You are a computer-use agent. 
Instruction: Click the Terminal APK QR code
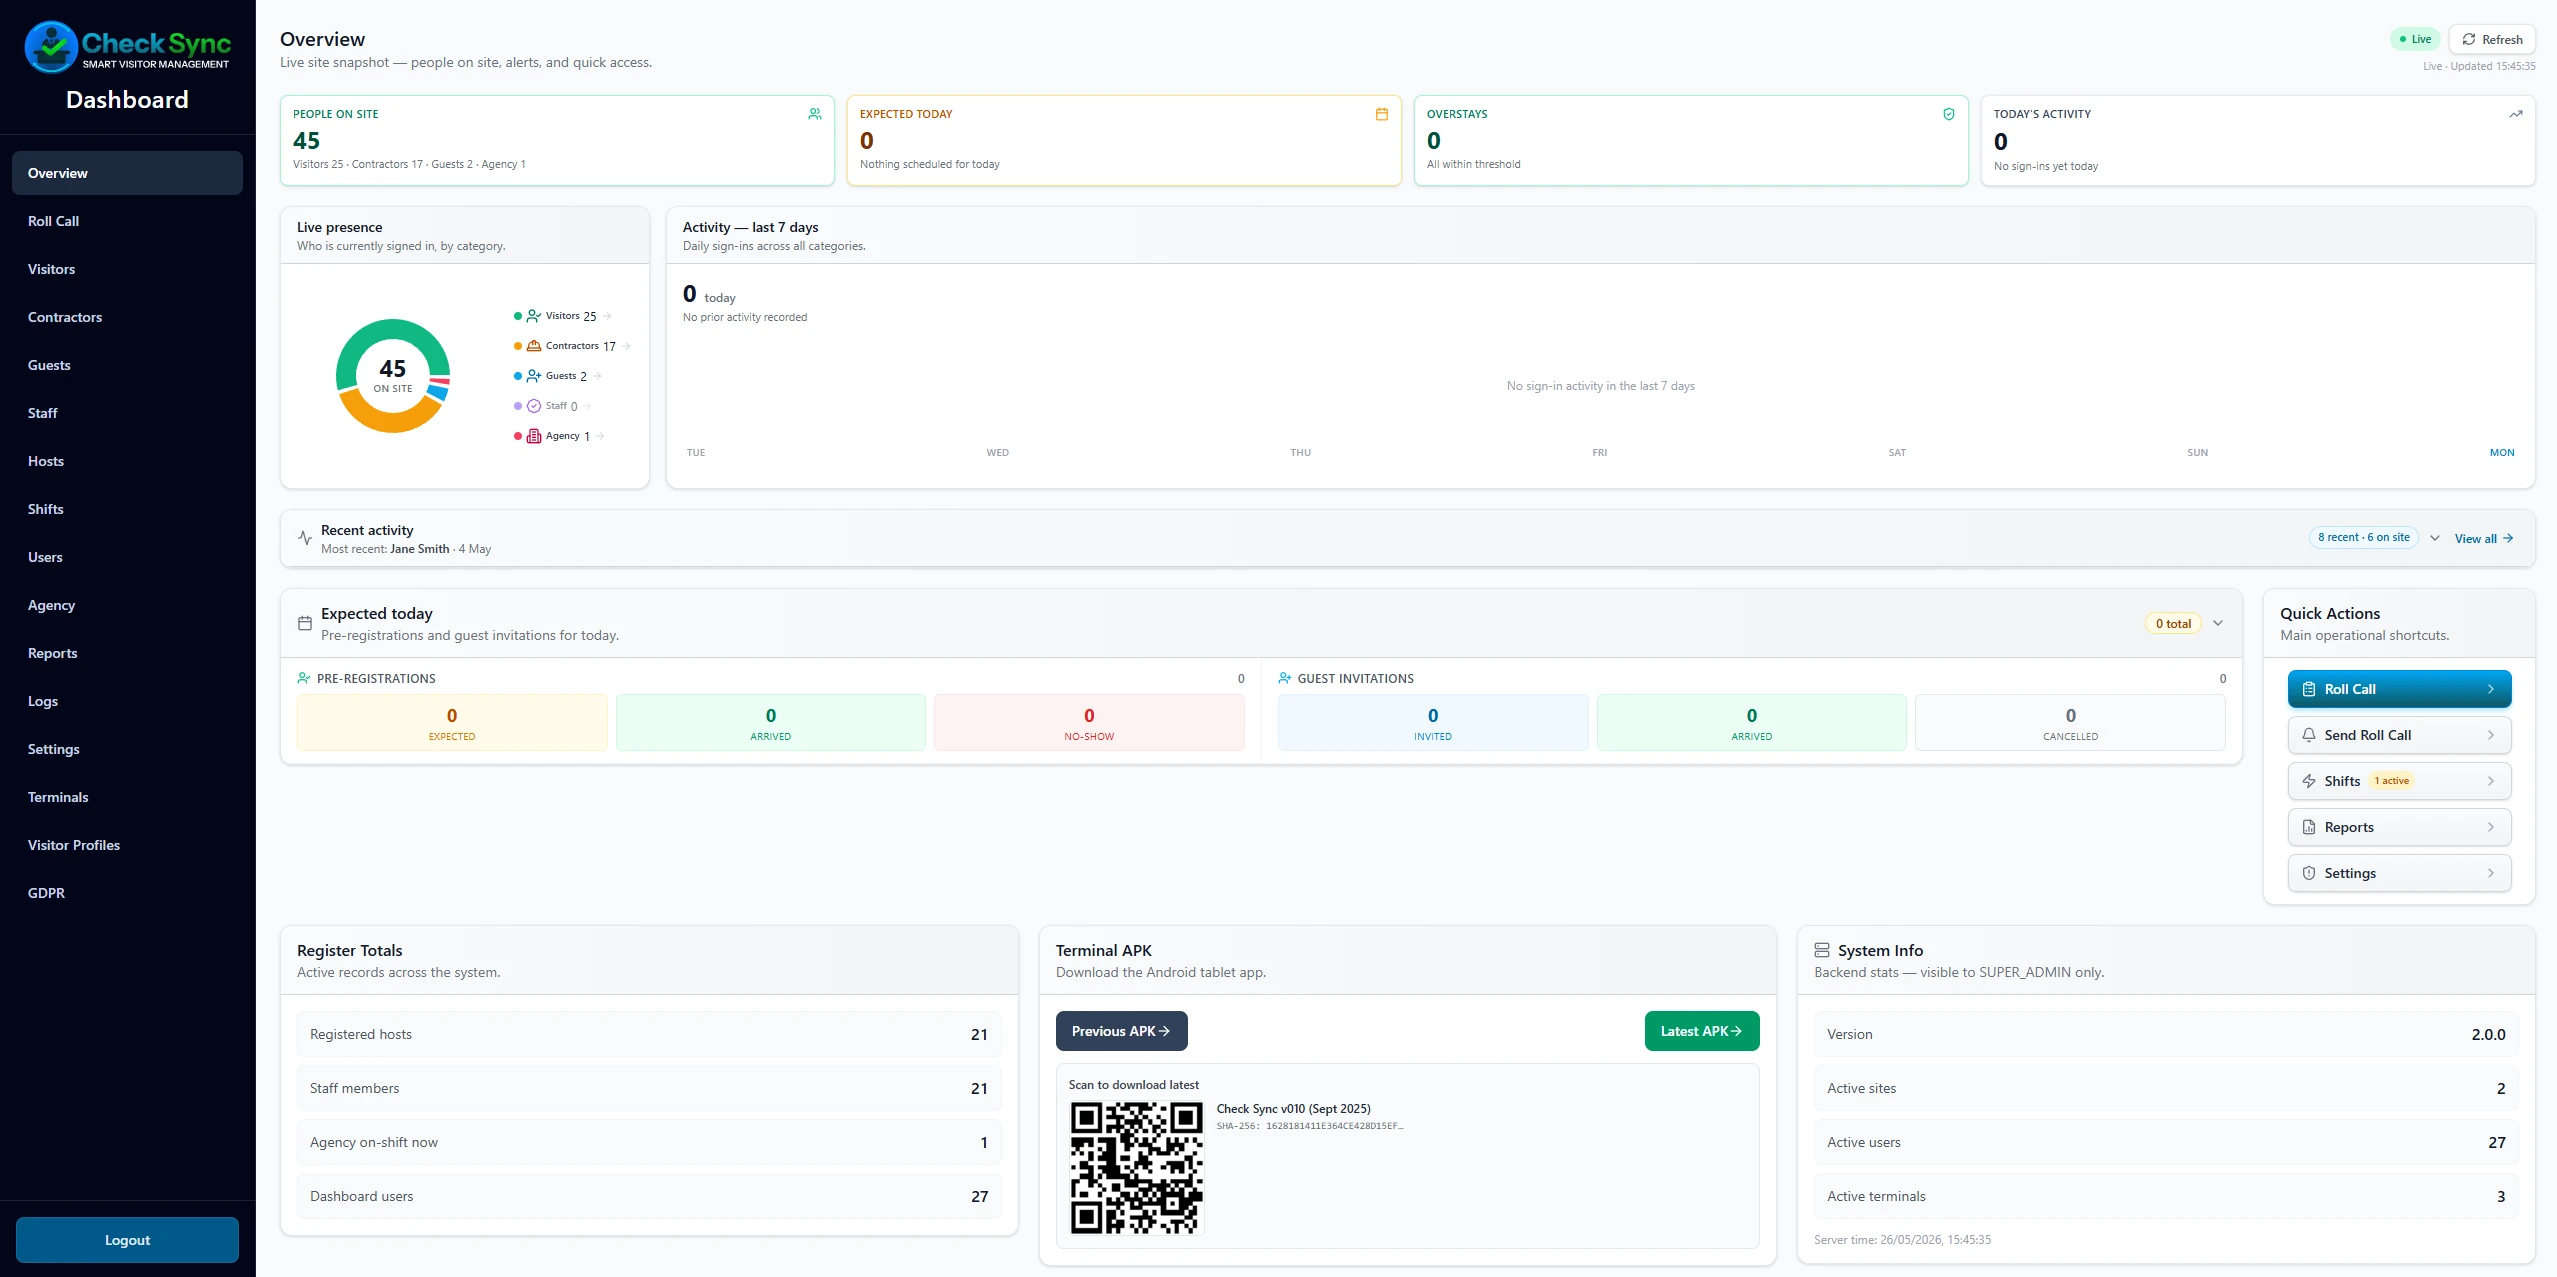1137,1168
